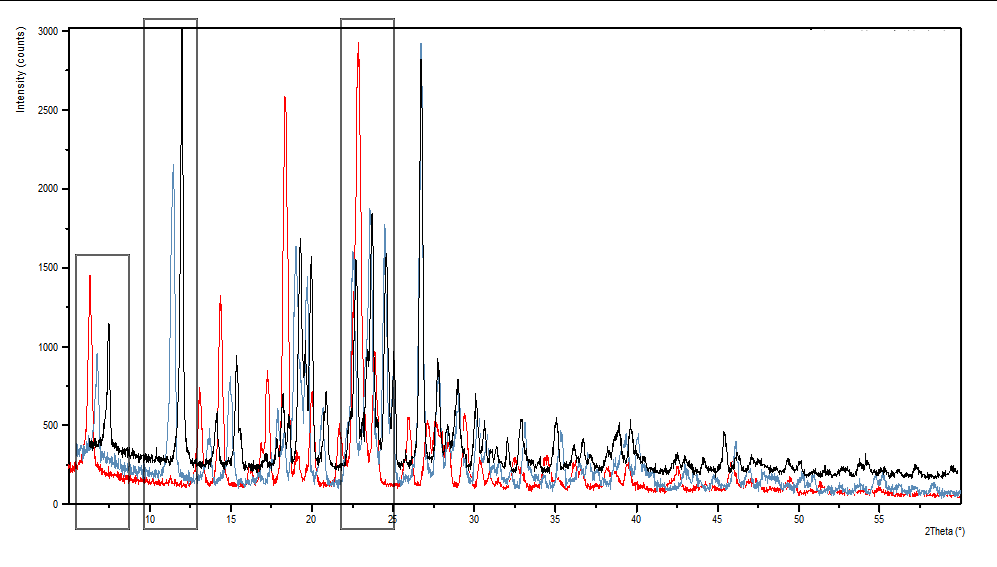Image resolution: width=997 pixels, height=567 pixels.
Task: Pick the blue peak just above 11 degrees
Action: click(173, 167)
